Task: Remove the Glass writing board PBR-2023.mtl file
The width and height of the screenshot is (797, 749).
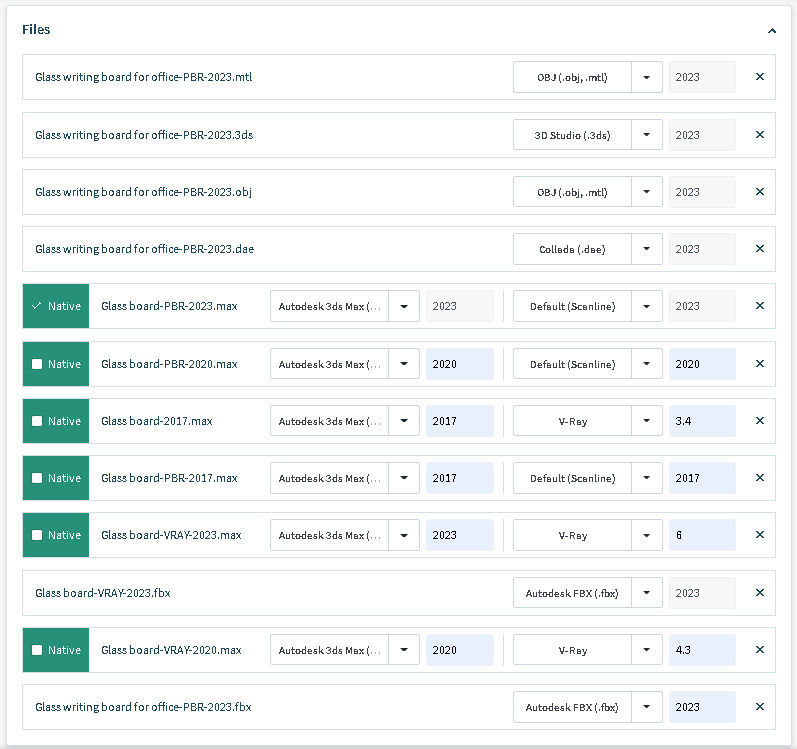Action: pos(760,77)
